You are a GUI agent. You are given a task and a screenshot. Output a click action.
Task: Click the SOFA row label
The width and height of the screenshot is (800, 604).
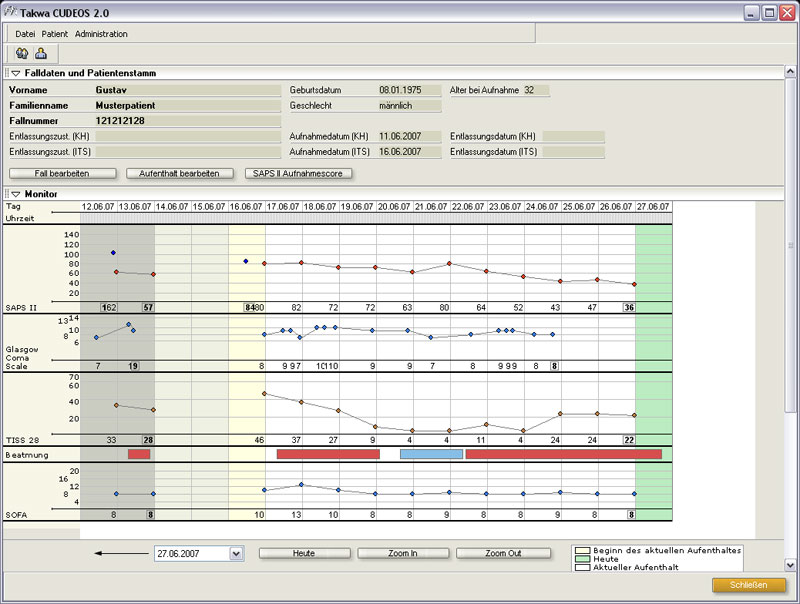[x=16, y=515]
